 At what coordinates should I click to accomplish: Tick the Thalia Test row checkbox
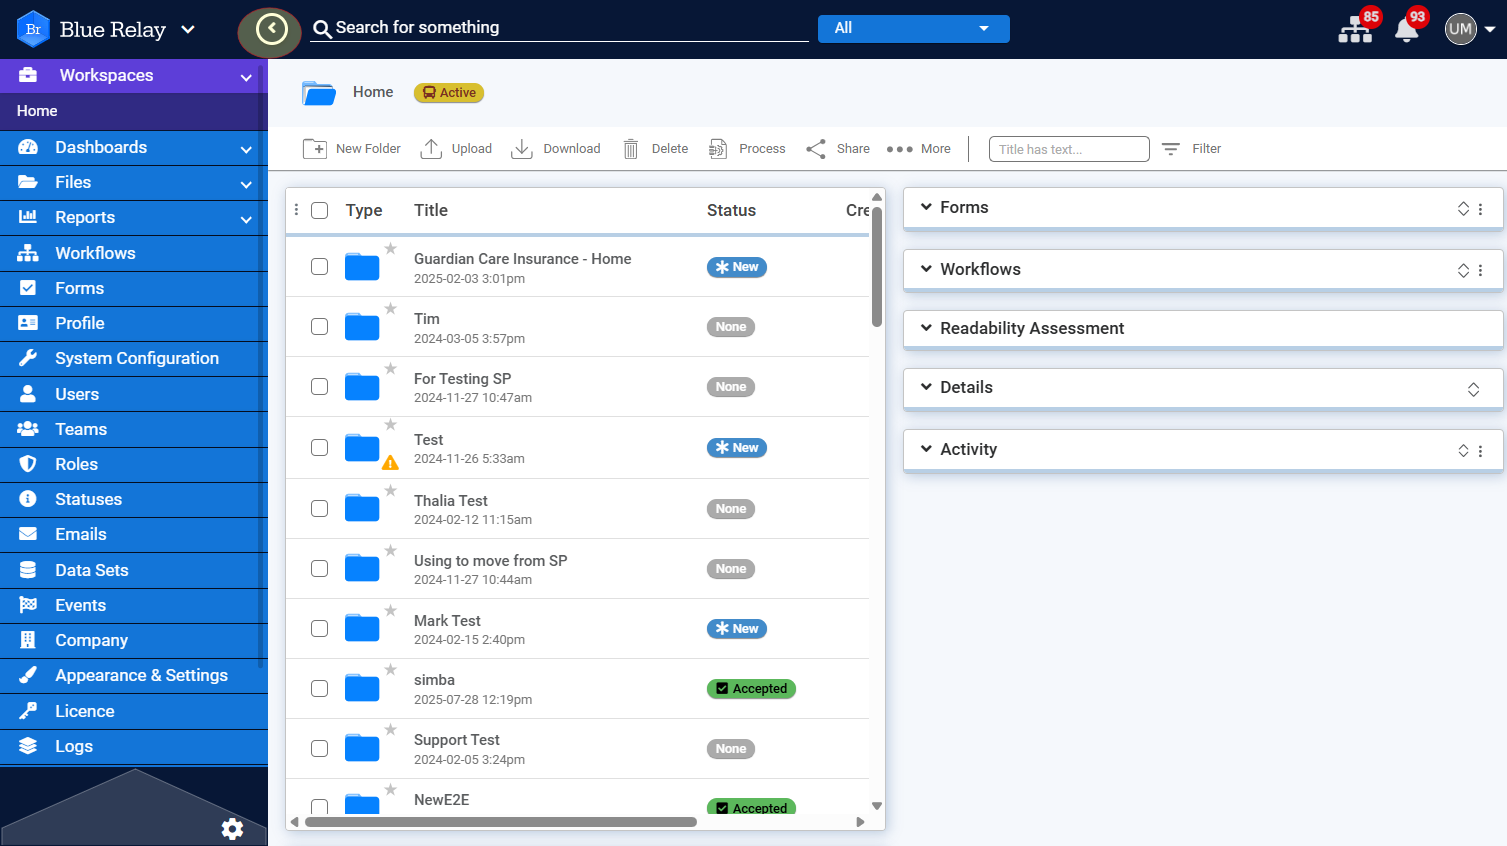320,509
